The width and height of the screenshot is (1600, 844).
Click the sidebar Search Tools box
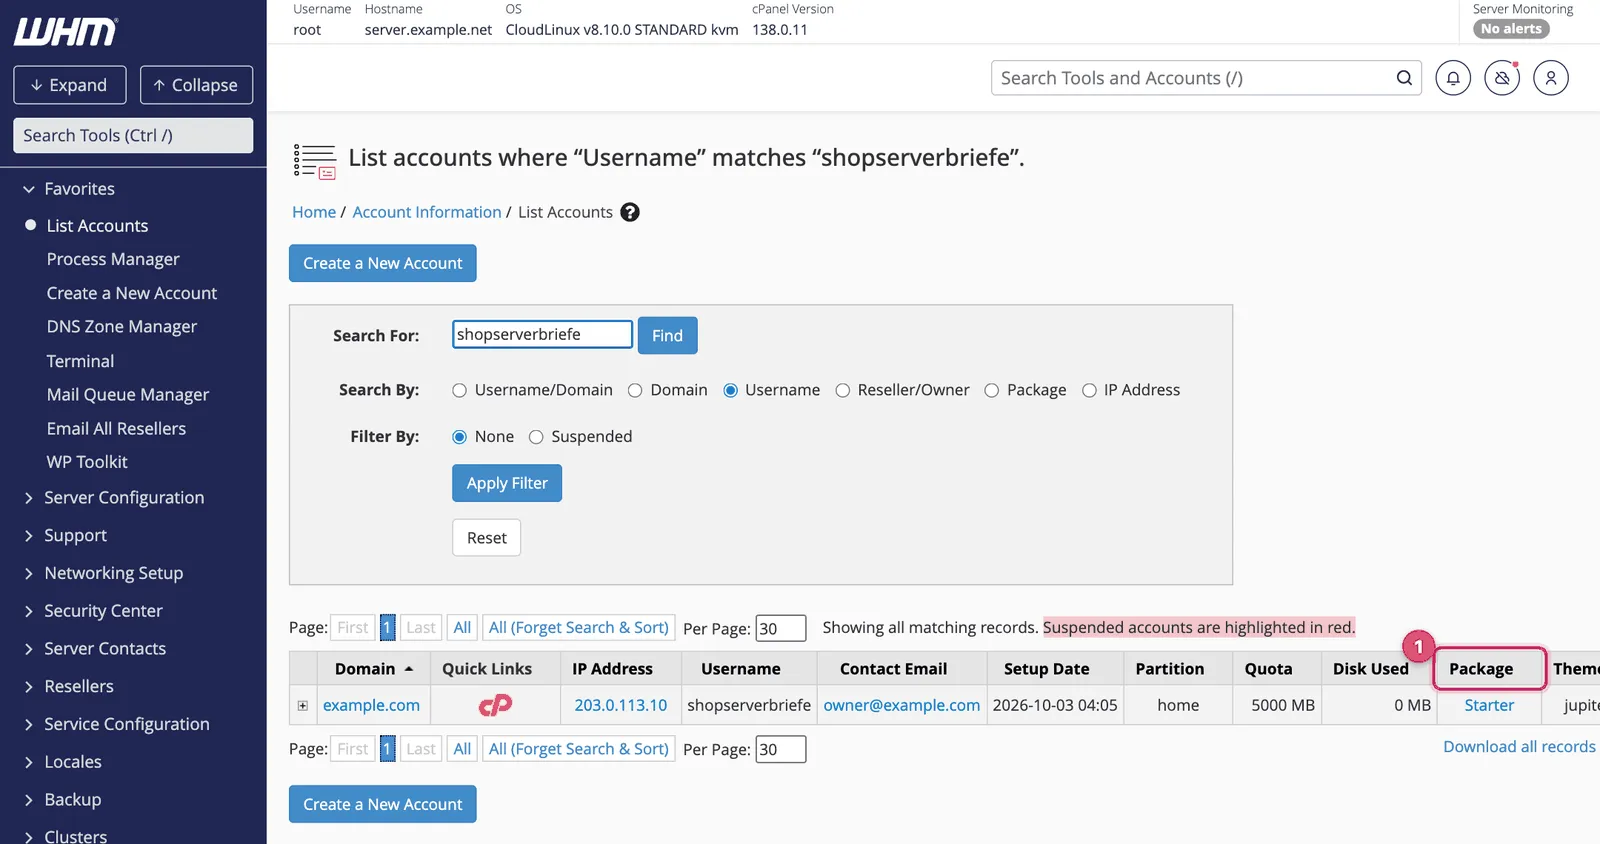click(x=133, y=136)
